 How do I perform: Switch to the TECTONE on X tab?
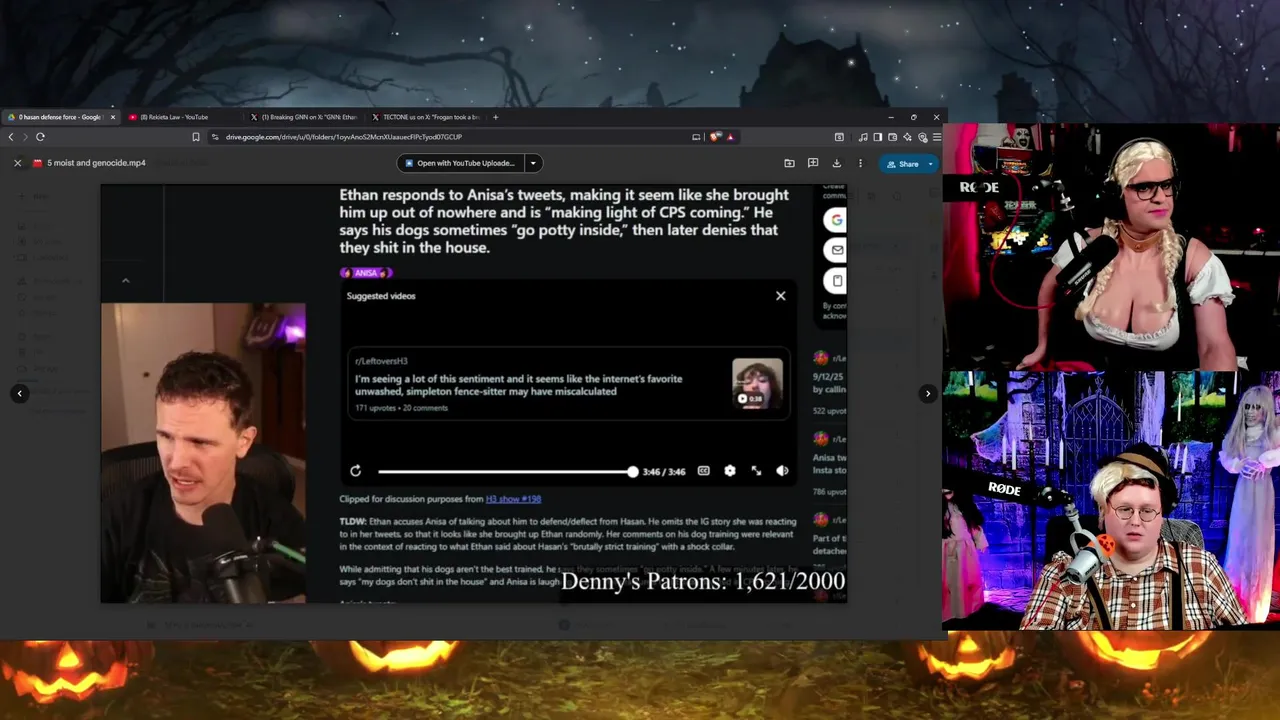click(425, 117)
